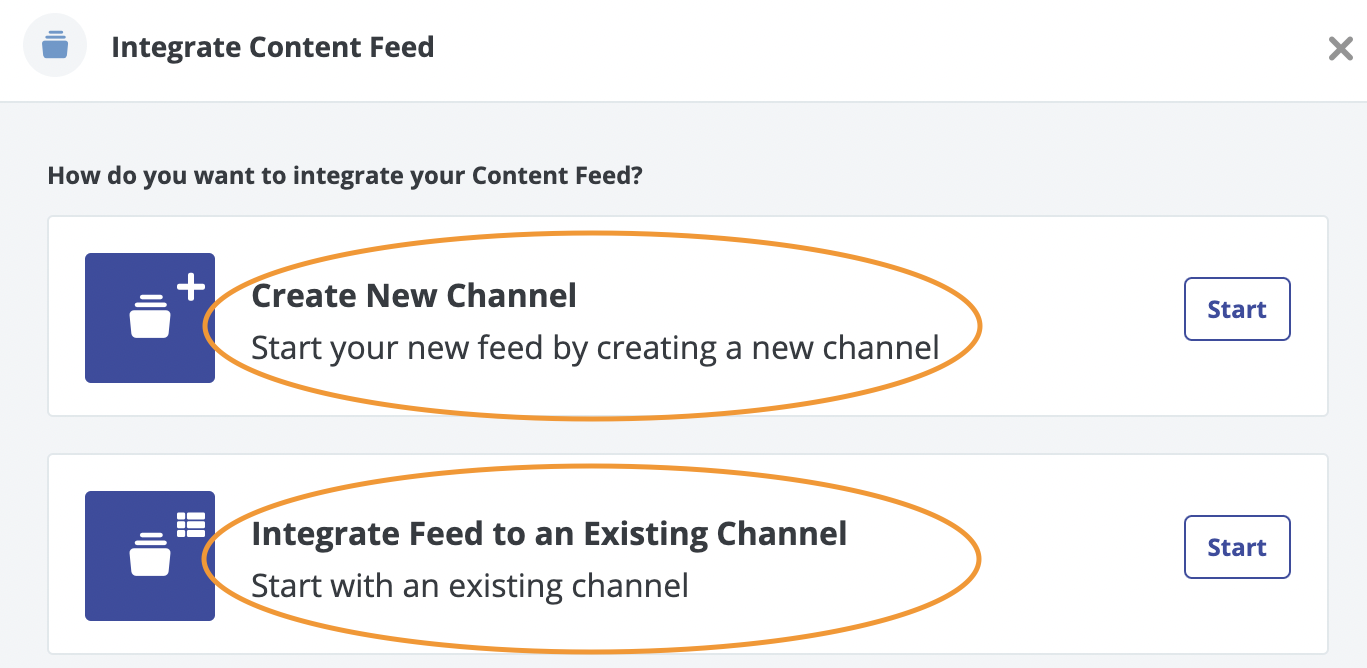Click the content feed icon in the header
The image size is (1367, 668).
click(x=55, y=47)
